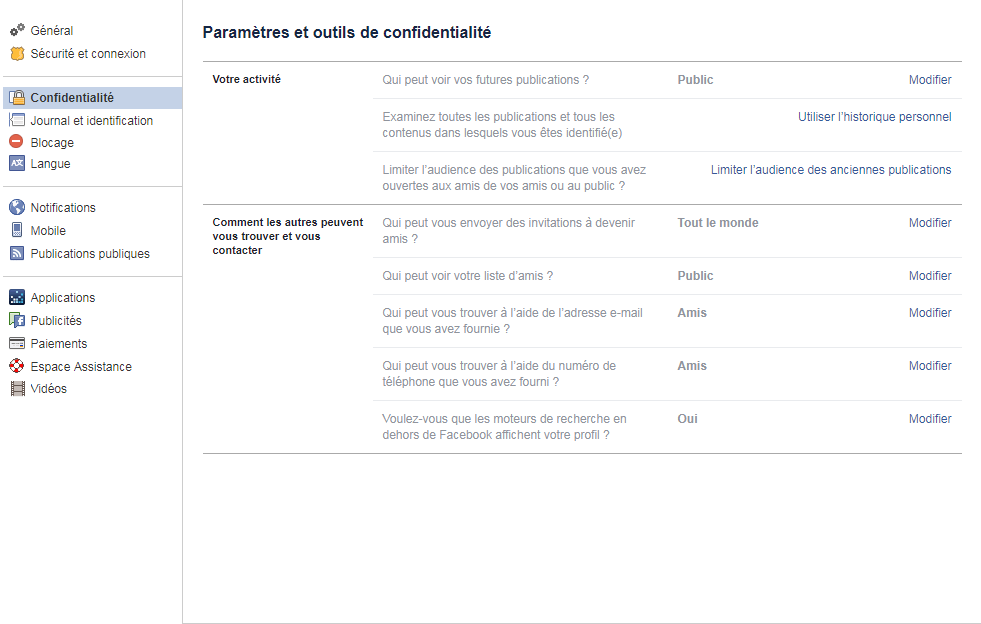Click the red Blocage icon
This screenshot has width=981, height=624.
(x=17, y=143)
